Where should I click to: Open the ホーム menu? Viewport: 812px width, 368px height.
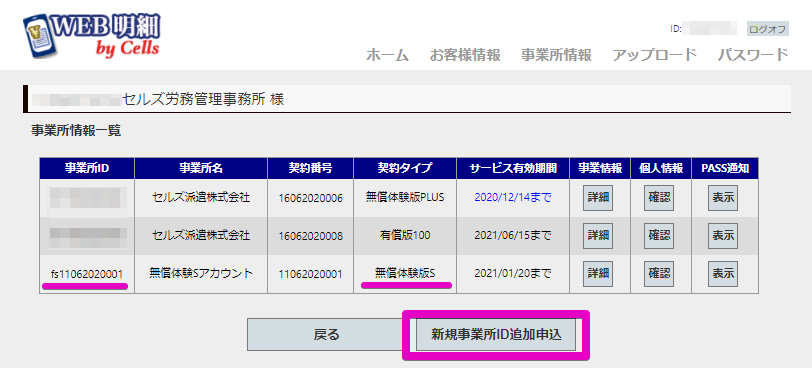tap(387, 55)
